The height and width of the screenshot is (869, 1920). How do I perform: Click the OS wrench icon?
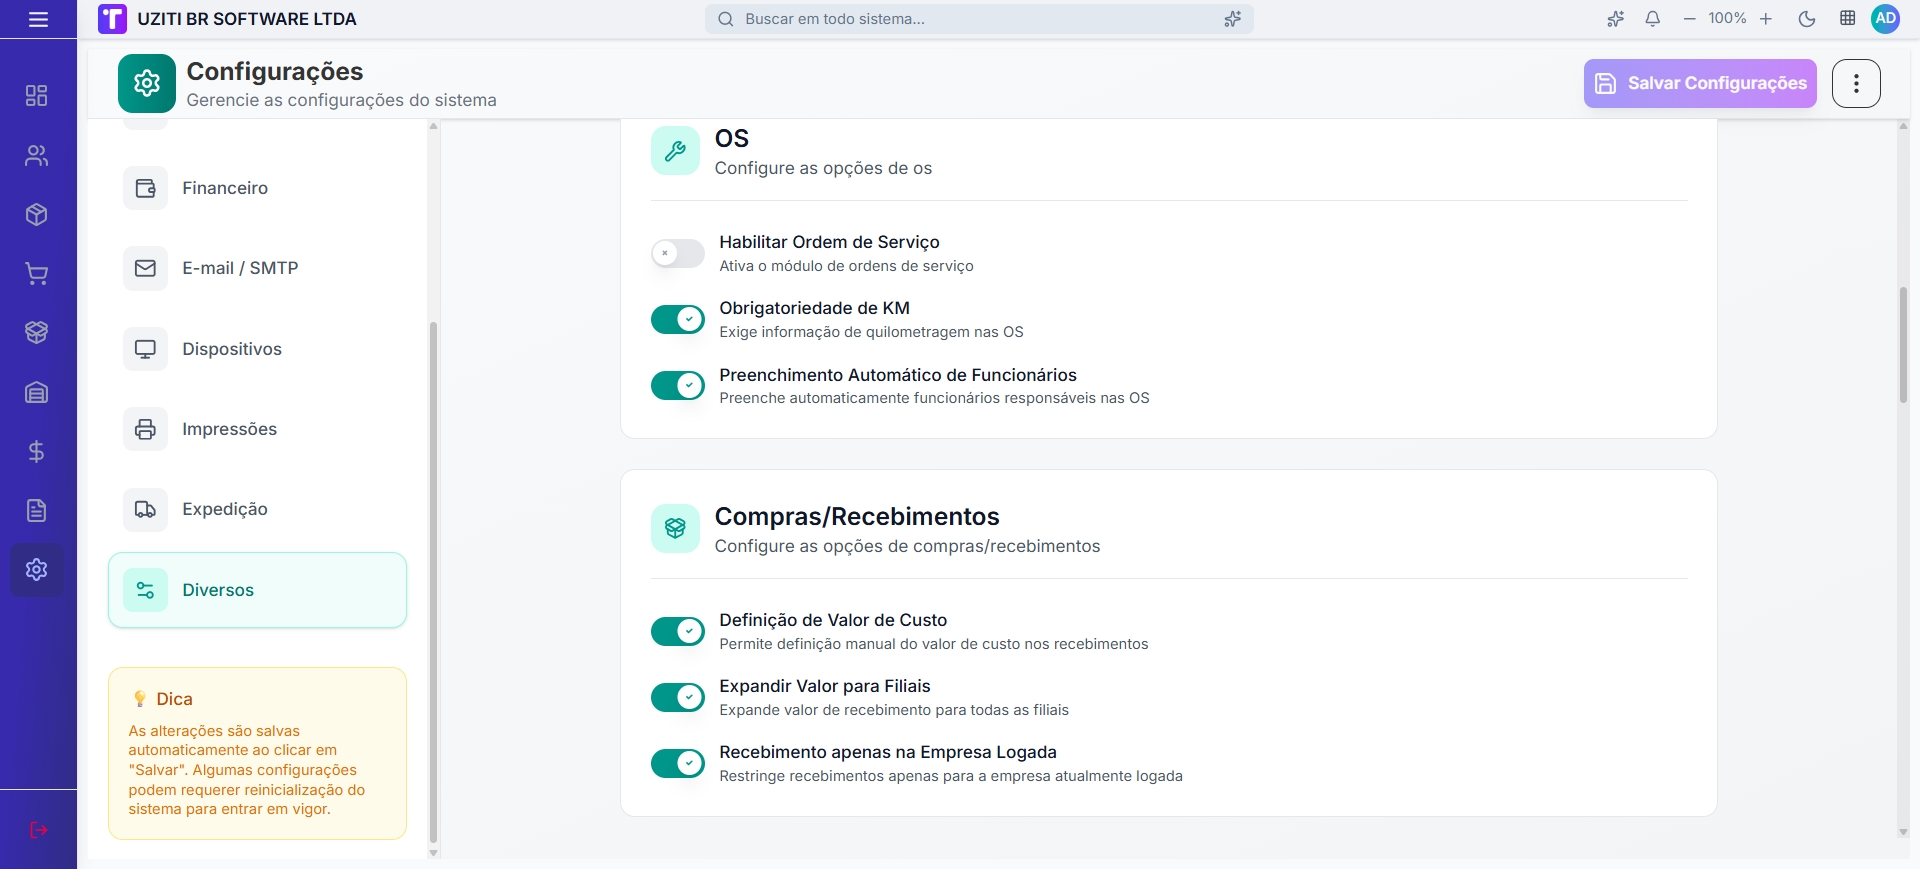pos(675,151)
